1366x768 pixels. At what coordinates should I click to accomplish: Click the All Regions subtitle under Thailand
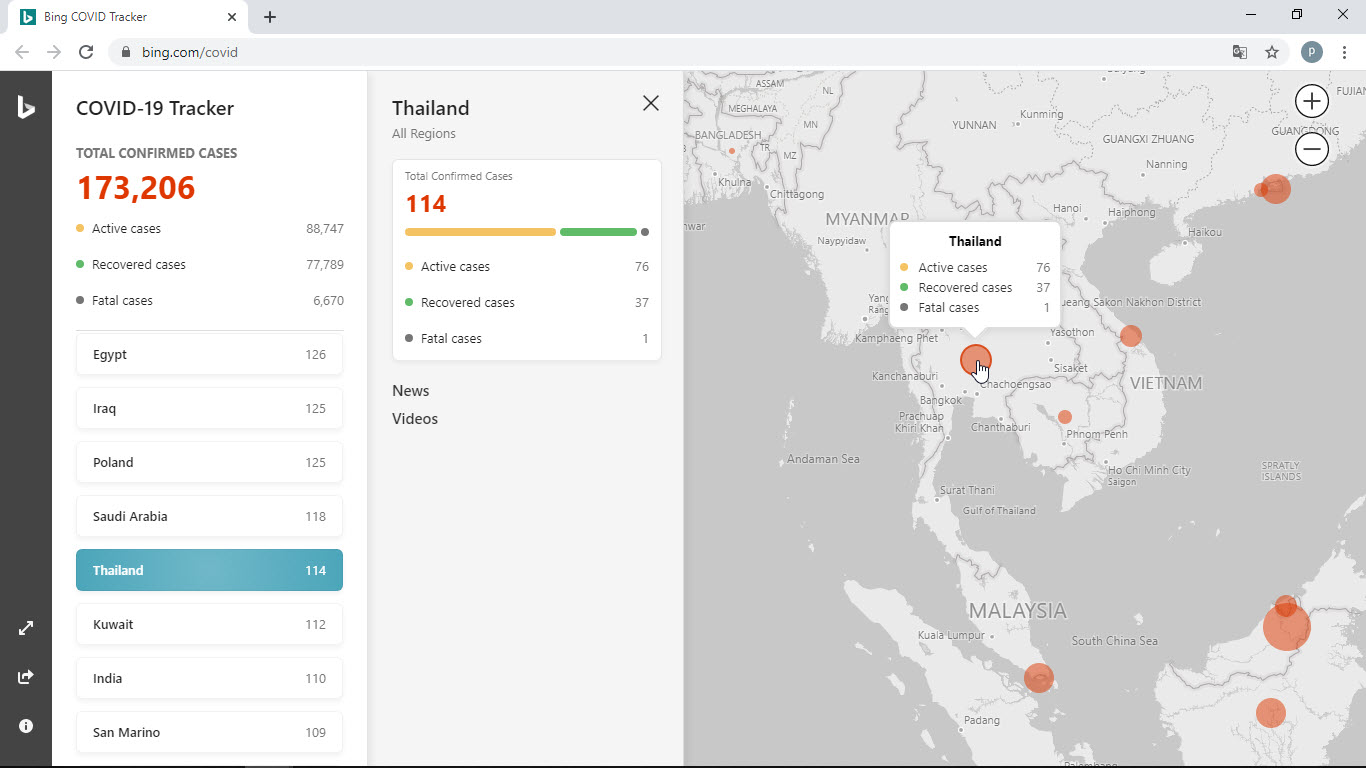pos(424,134)
